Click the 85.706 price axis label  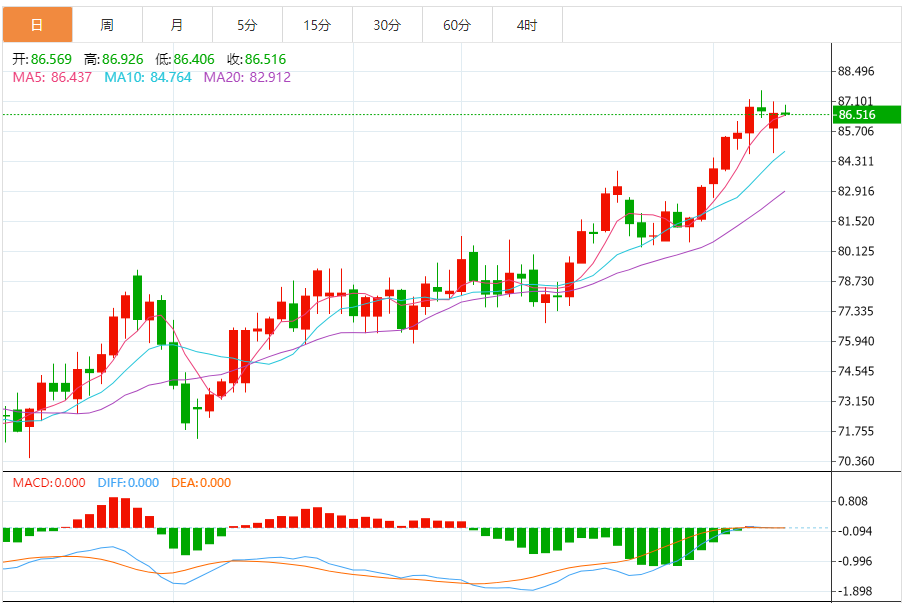coord(856,131)
